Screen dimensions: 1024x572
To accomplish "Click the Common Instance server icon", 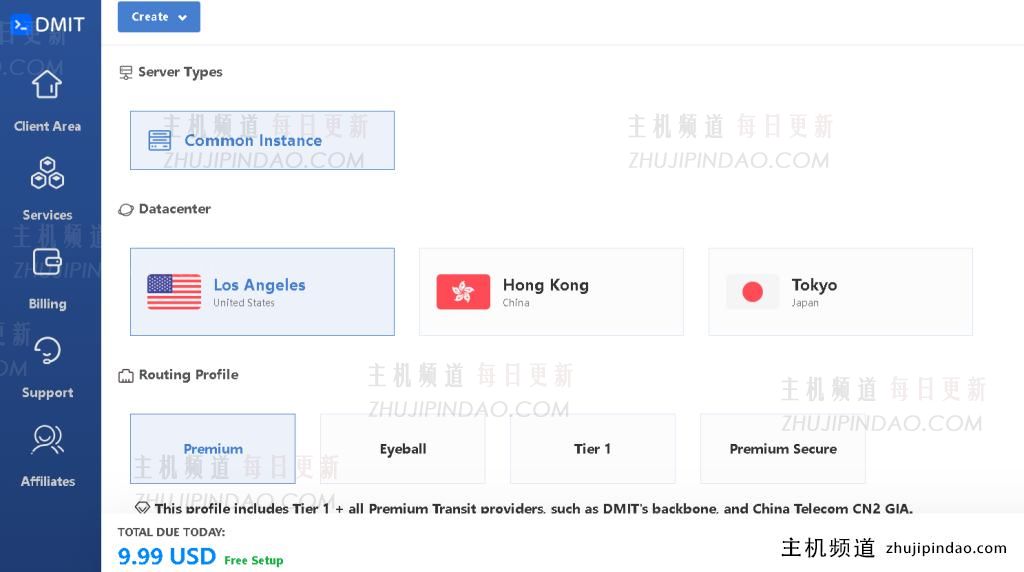I will [159, 140].
